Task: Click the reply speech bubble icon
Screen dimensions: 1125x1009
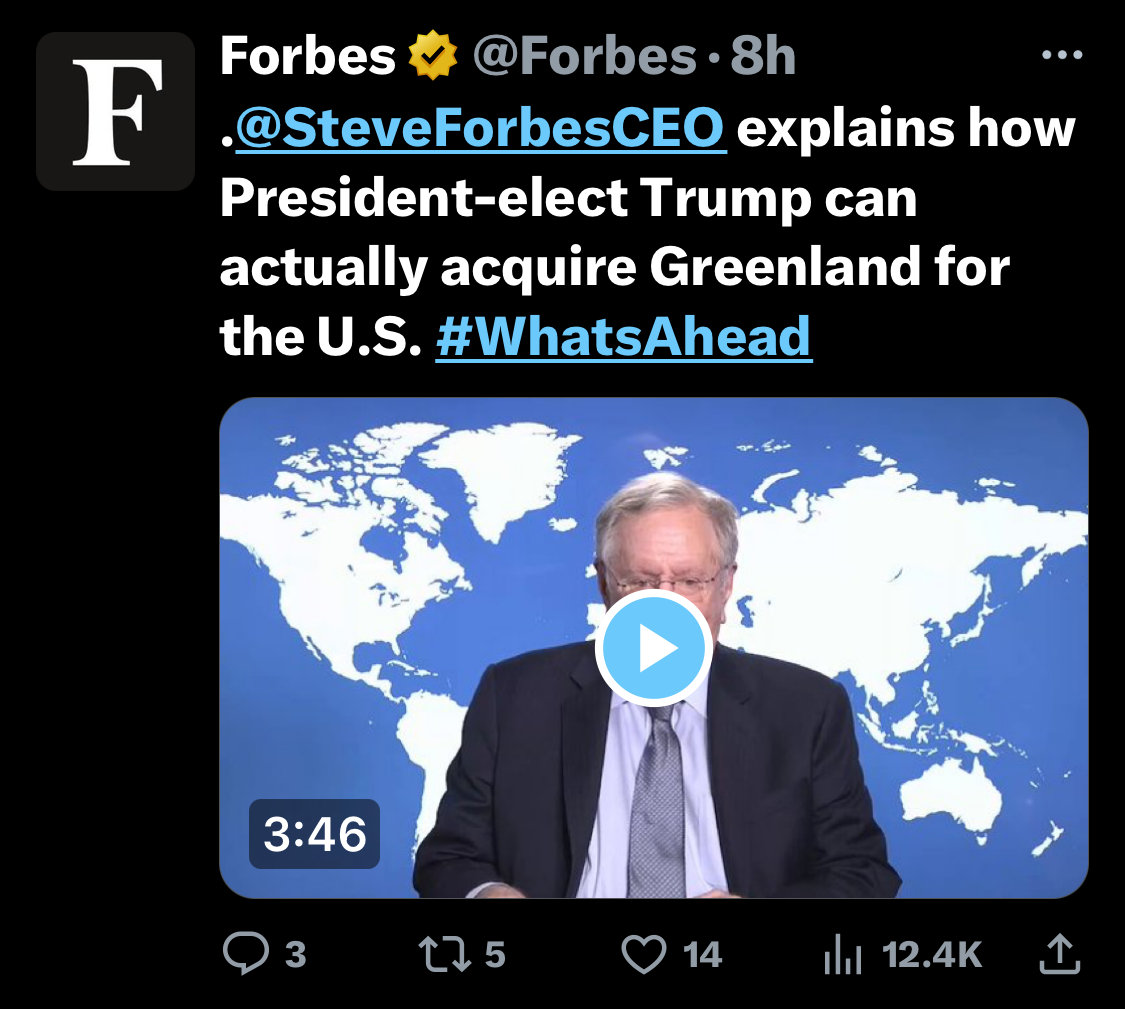Action: click(x=245, y=954)
